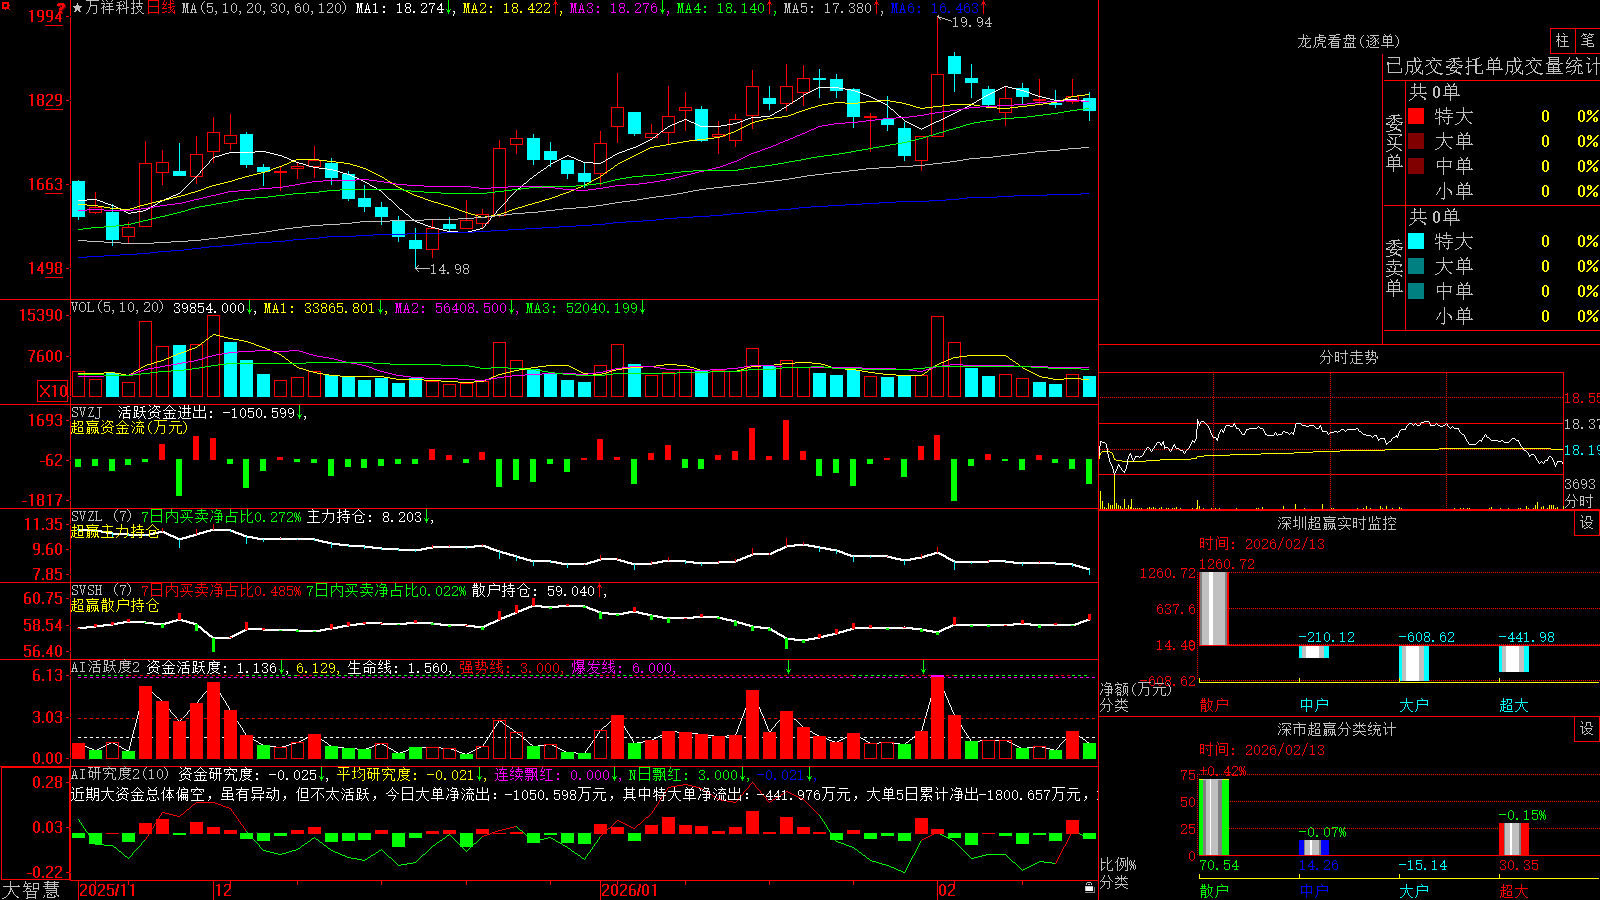
Task: Open MA(5,10,20,30,60,120) indicator parameters
Action: pos(264,8)
